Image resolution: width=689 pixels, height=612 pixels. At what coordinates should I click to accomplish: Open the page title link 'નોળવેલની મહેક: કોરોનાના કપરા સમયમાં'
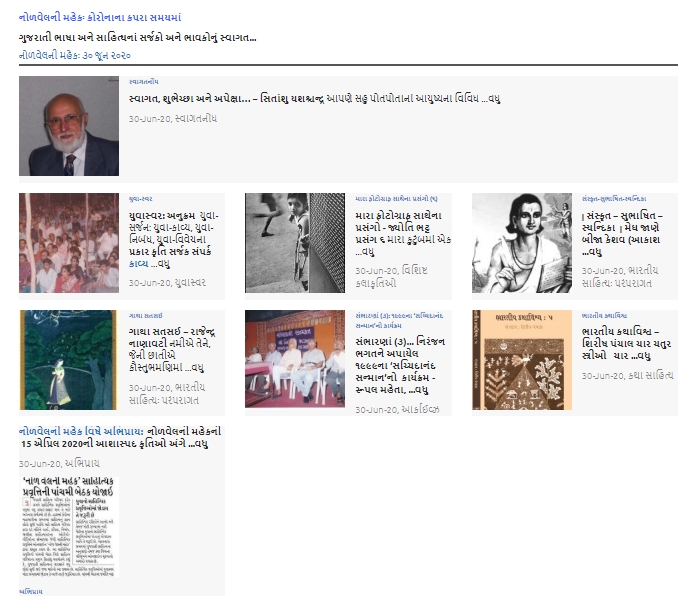100,18
